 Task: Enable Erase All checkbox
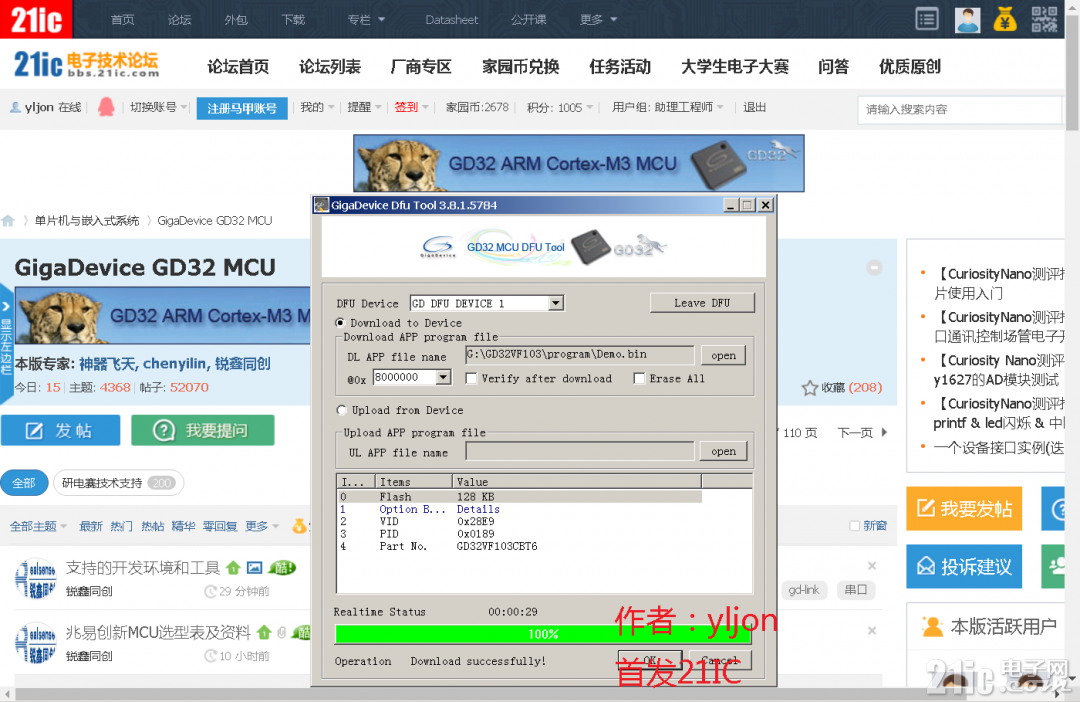click(x=639, y=378)
